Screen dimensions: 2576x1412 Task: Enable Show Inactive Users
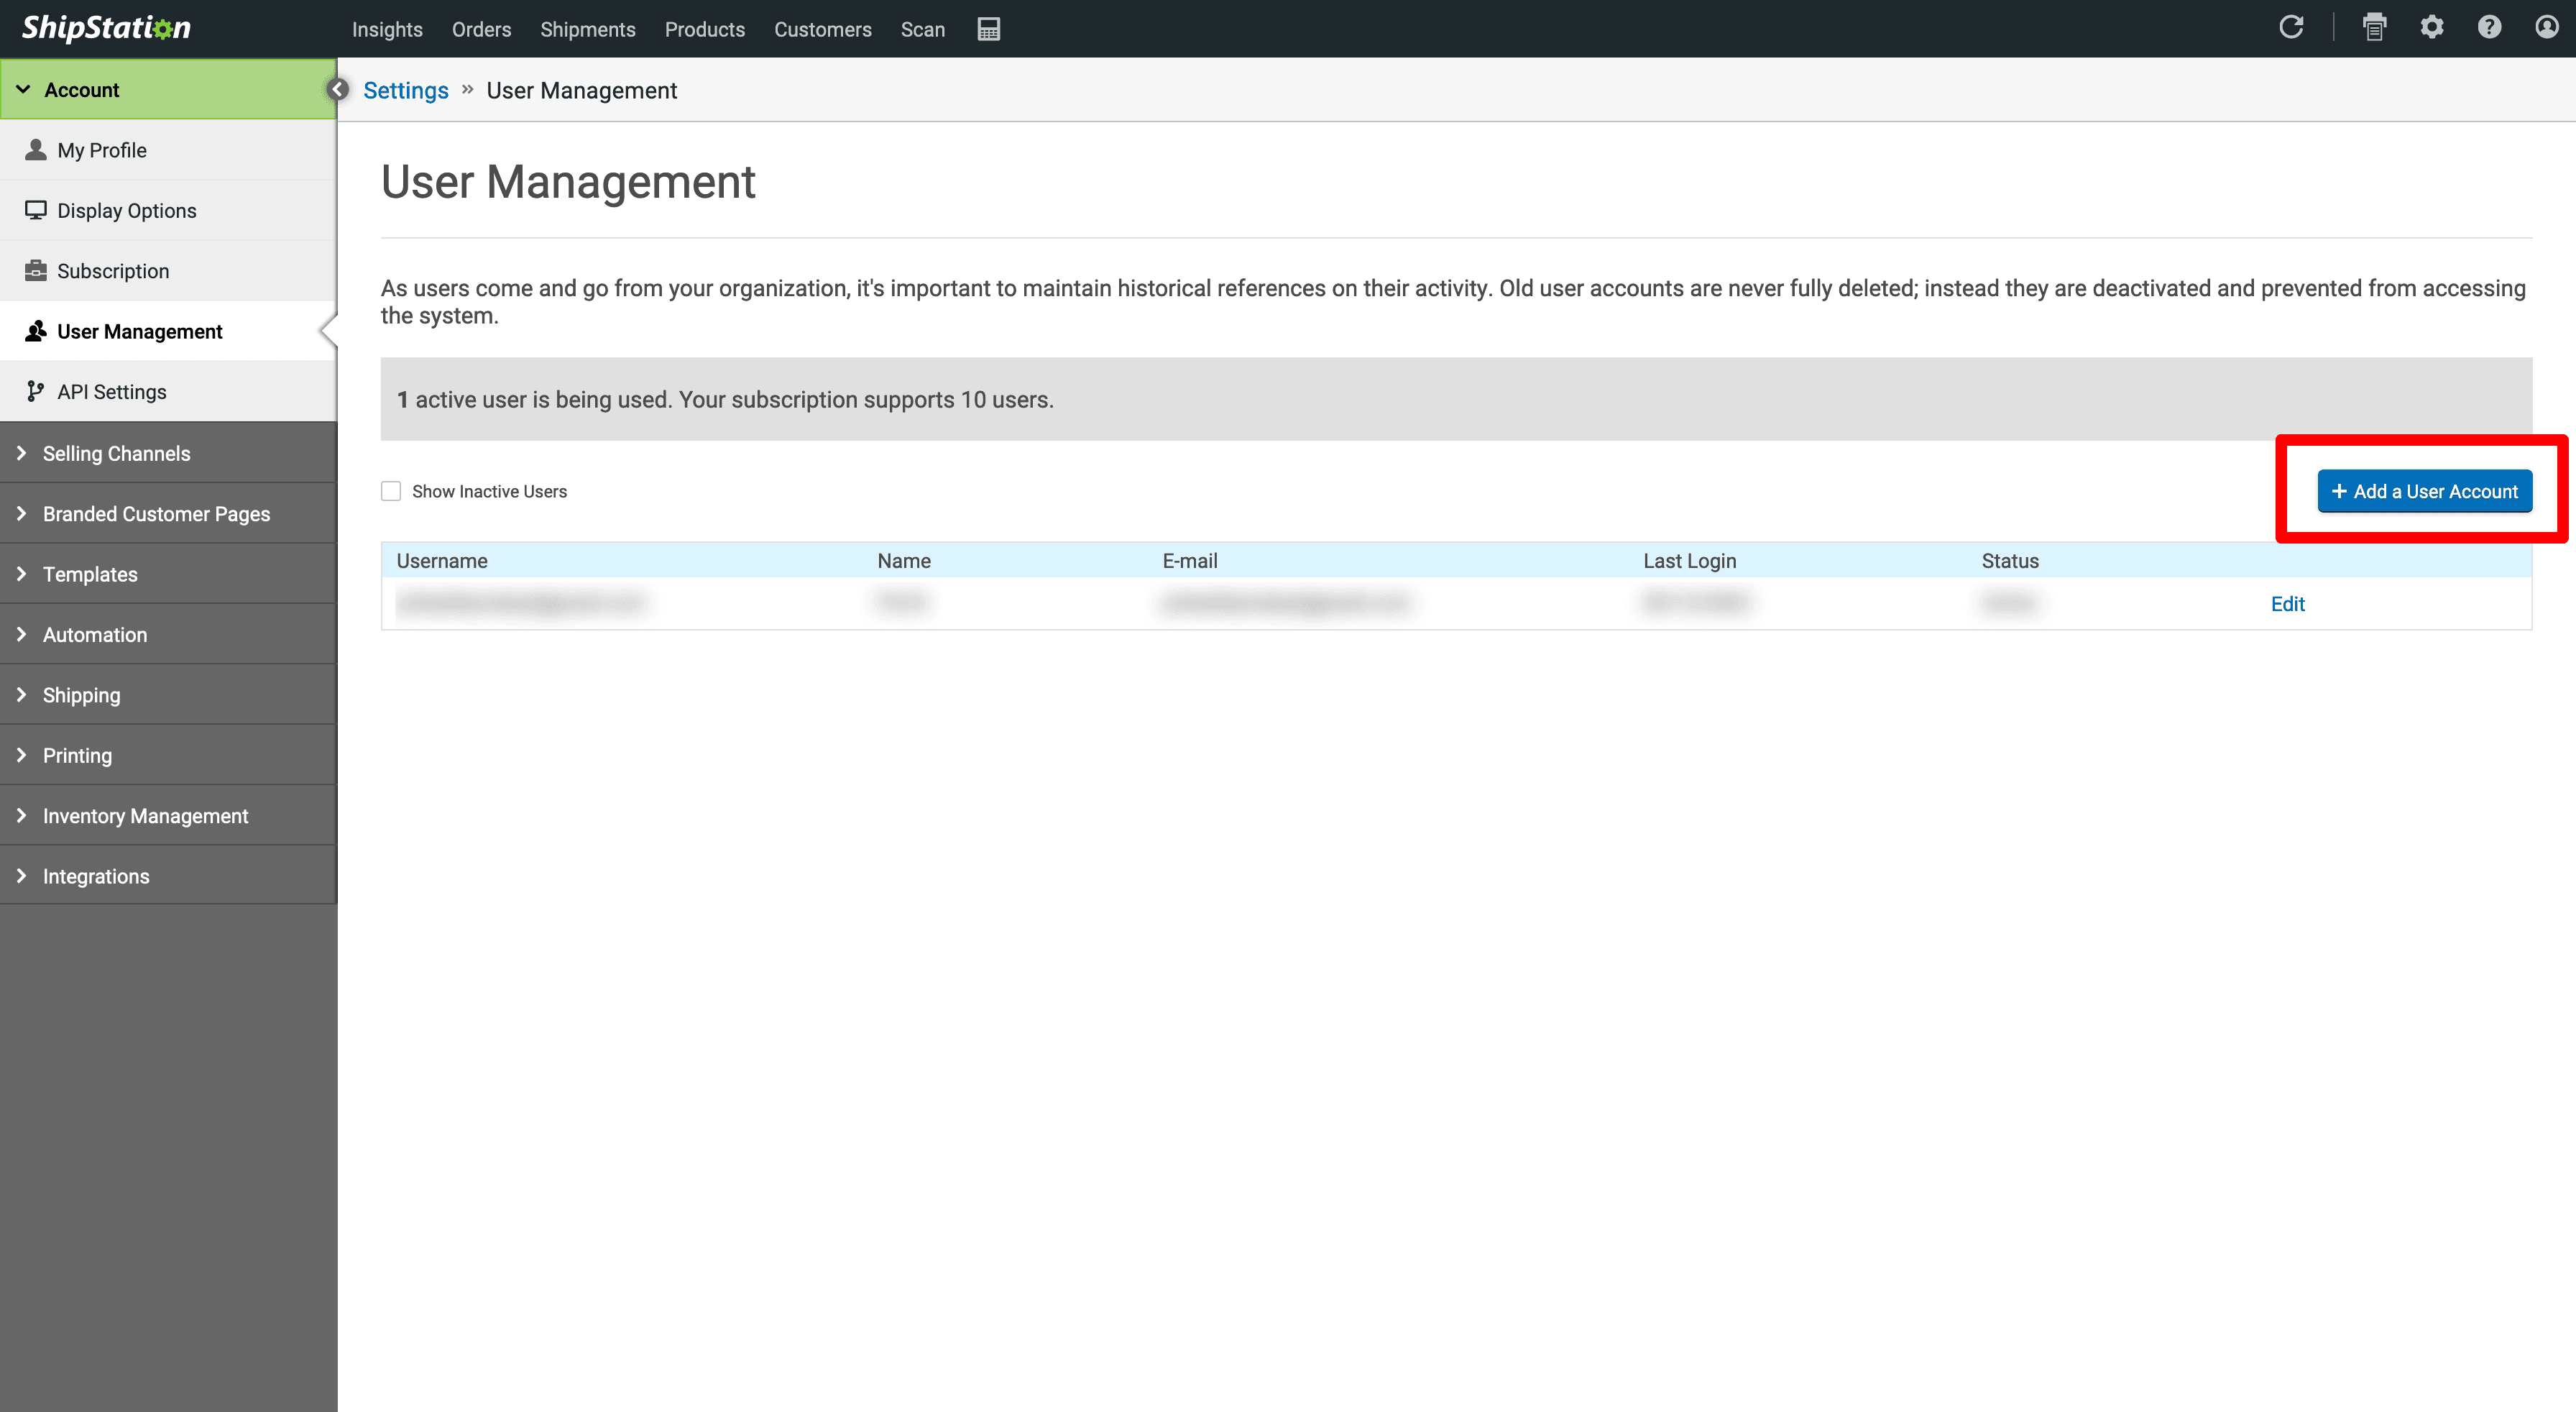pos(391,491)
